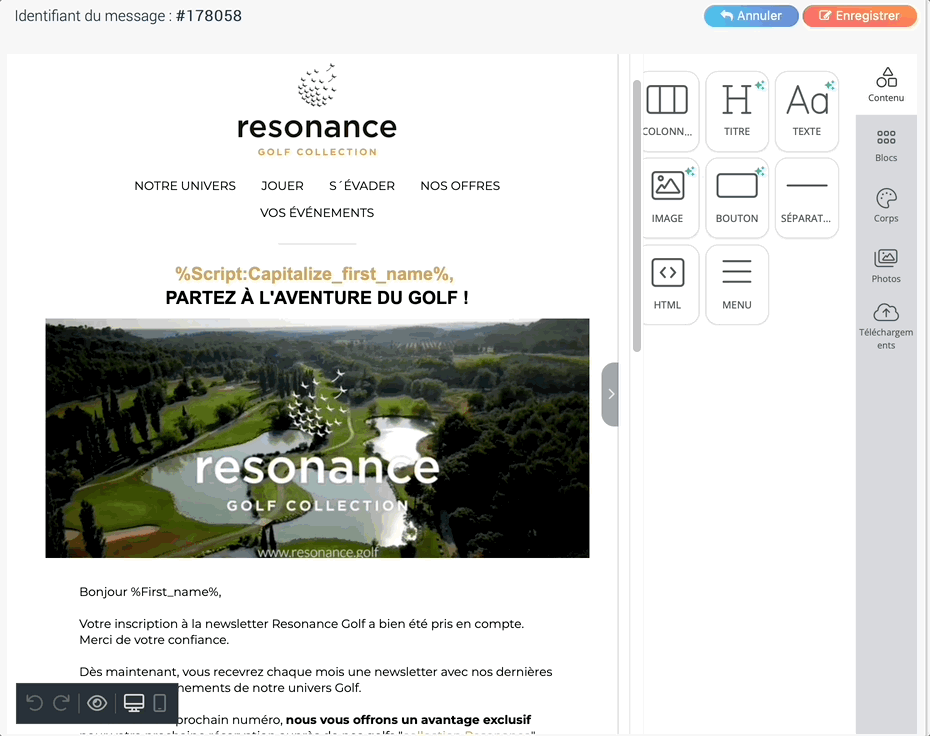The image size is (930, 736).
Task: Click the Annuler button
Action: 751,16
